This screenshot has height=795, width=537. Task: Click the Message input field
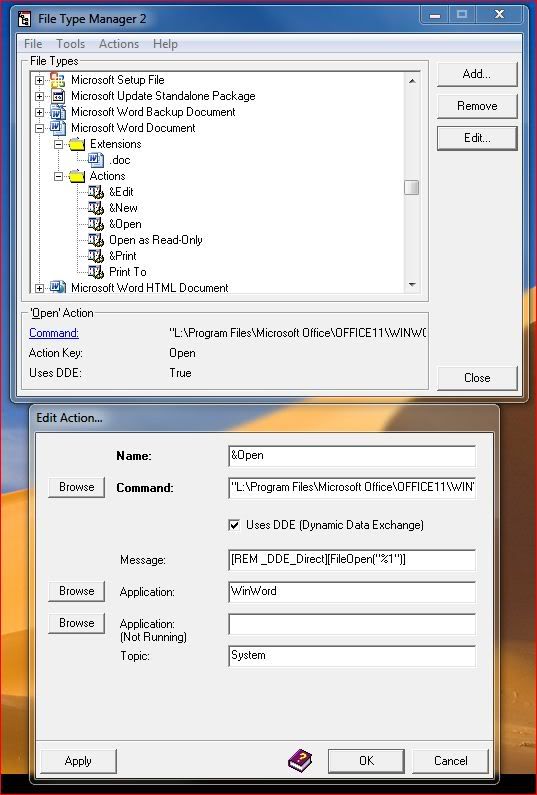[352, 560]
